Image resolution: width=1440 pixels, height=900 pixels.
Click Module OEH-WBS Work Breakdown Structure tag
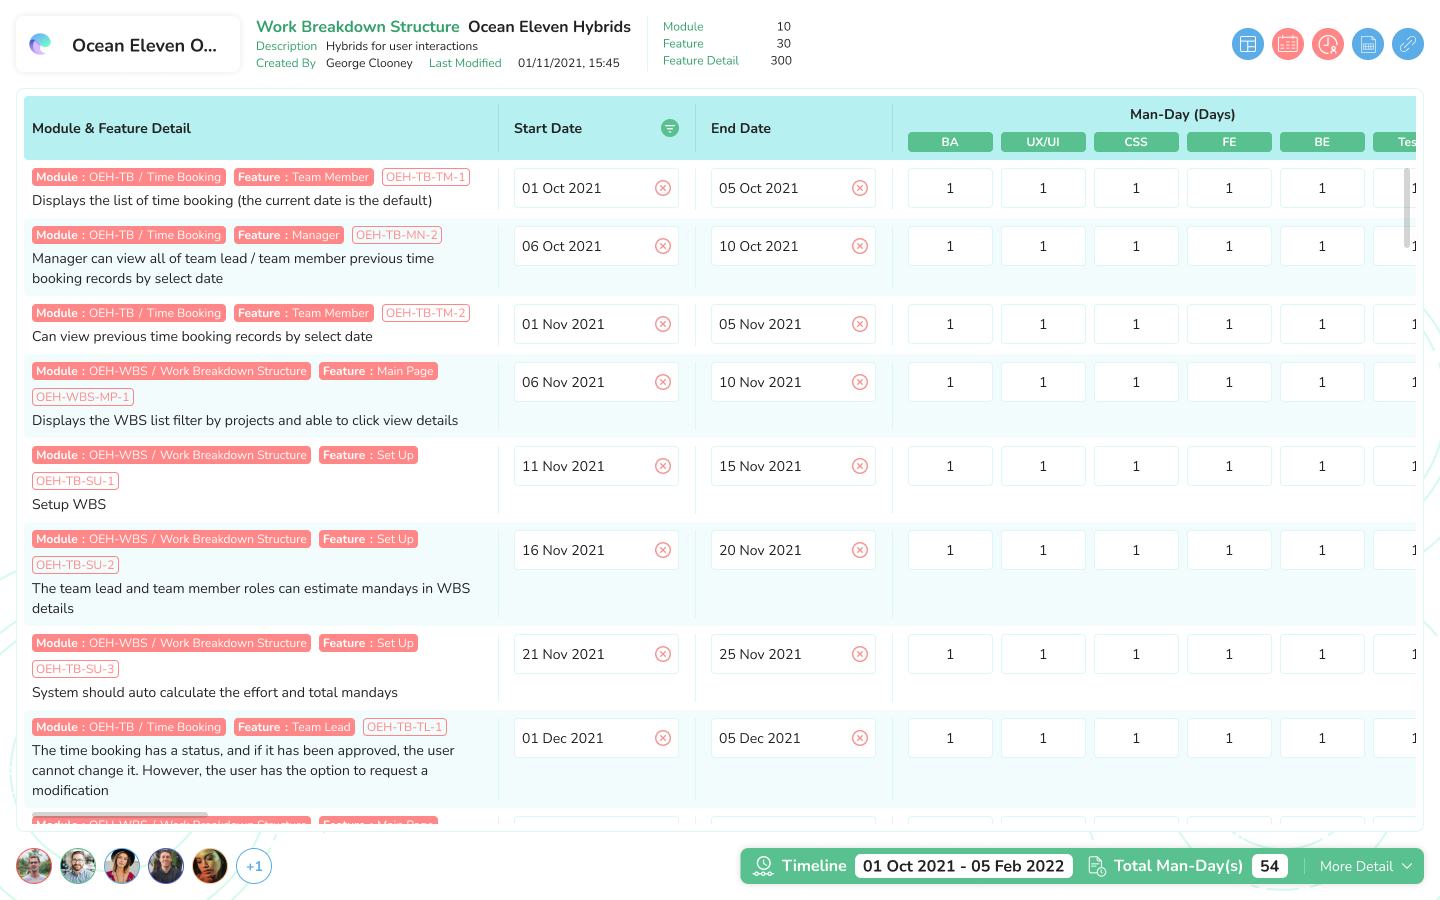[x=171, y=371]
